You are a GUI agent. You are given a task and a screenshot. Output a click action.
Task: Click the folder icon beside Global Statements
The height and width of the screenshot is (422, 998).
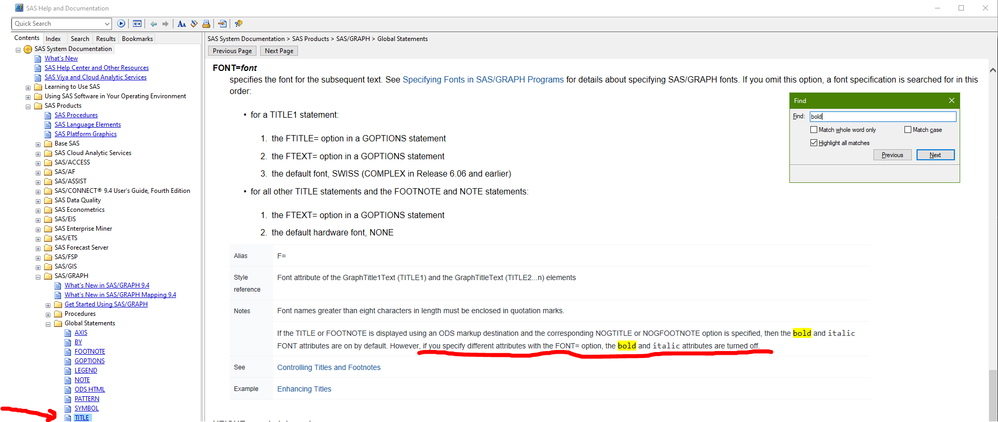pos(58,323)
